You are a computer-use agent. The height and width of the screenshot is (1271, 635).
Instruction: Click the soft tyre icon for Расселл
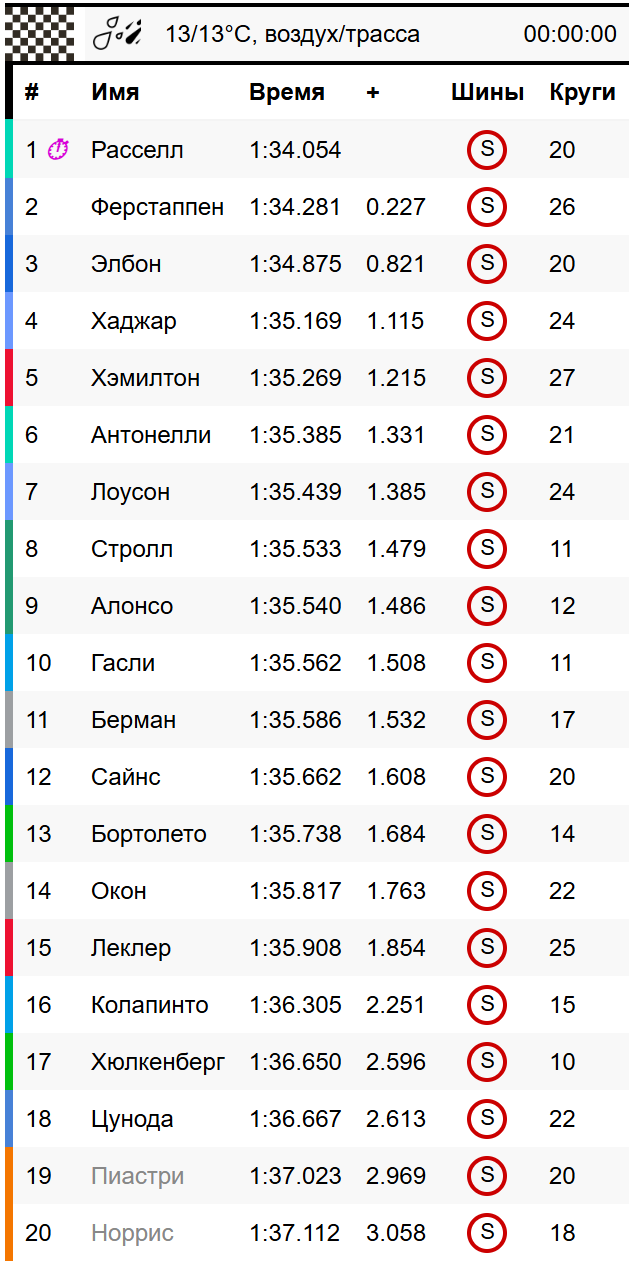(487, 150)
